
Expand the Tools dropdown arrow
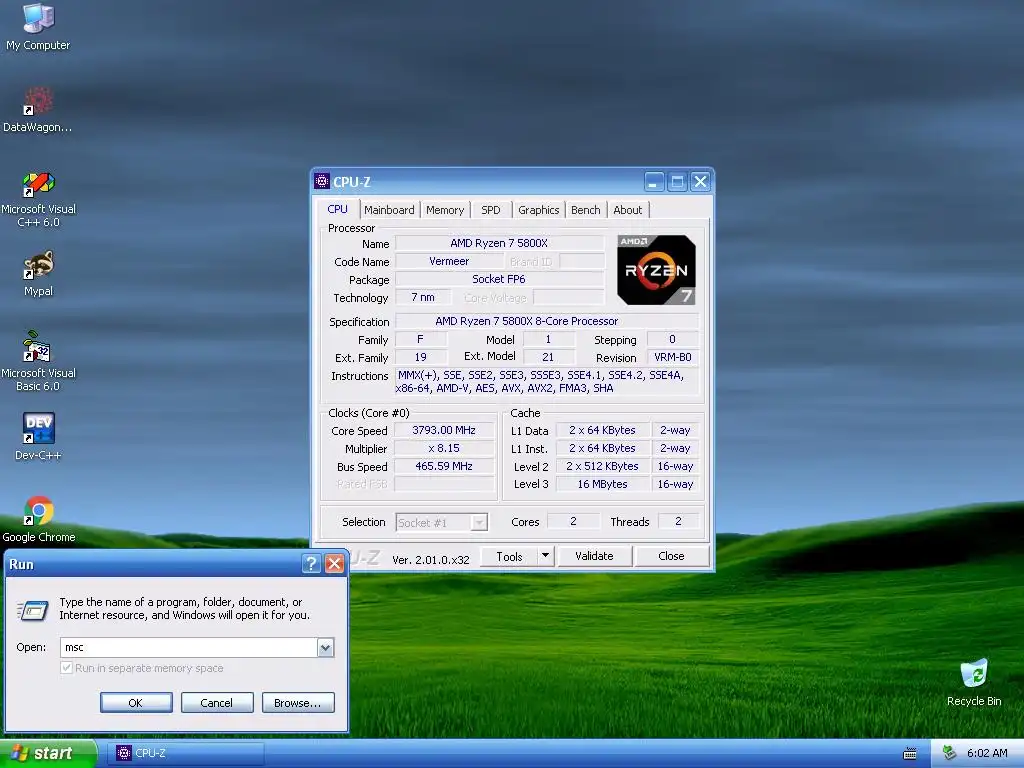(x=546, y=556)
